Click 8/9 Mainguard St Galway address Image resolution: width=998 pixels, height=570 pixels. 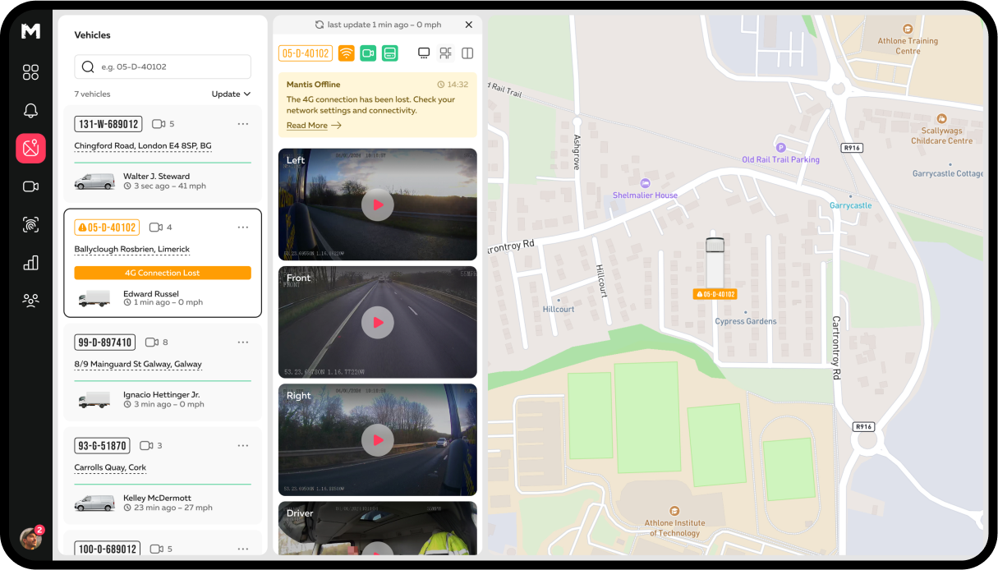click(x=137, y=365)
